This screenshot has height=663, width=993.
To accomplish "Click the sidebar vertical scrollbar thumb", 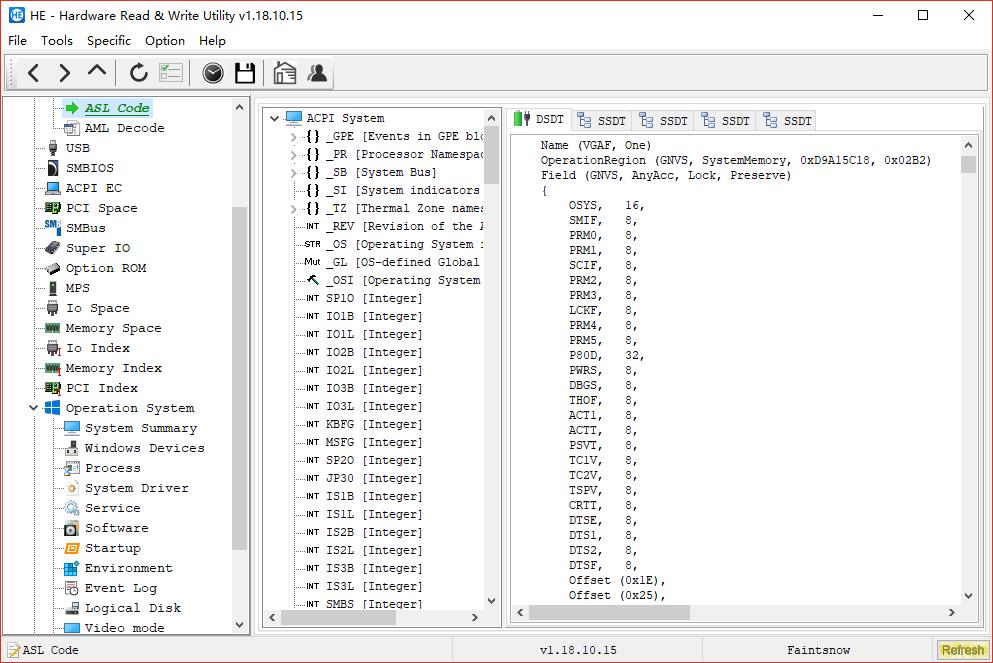I will 239,379.
